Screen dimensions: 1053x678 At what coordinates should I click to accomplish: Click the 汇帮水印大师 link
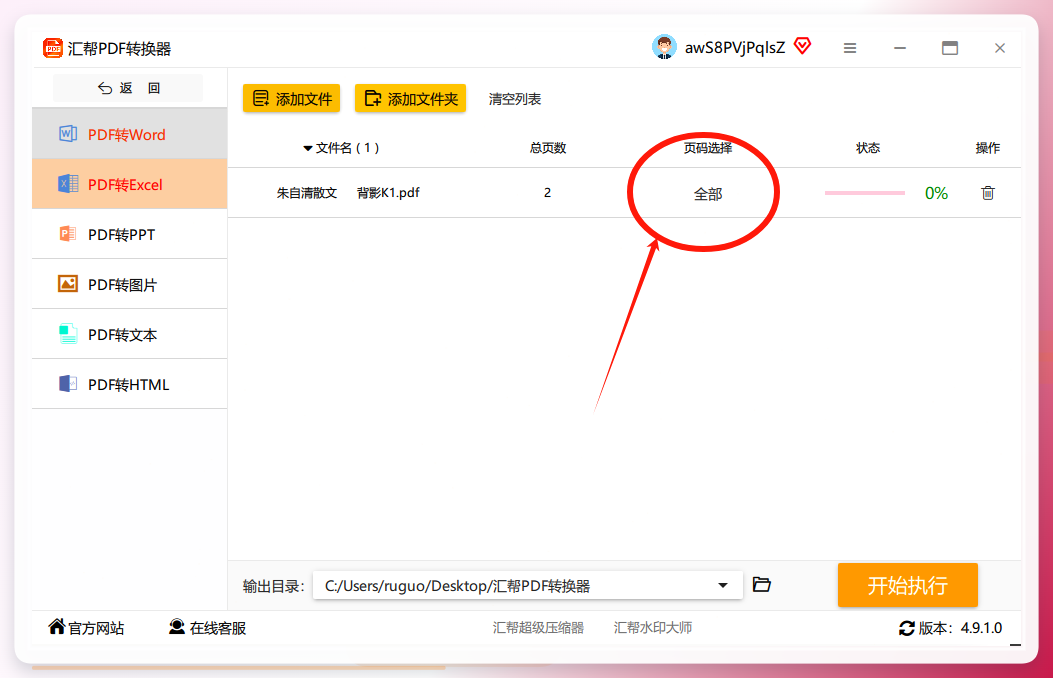[x=653, y=628]
